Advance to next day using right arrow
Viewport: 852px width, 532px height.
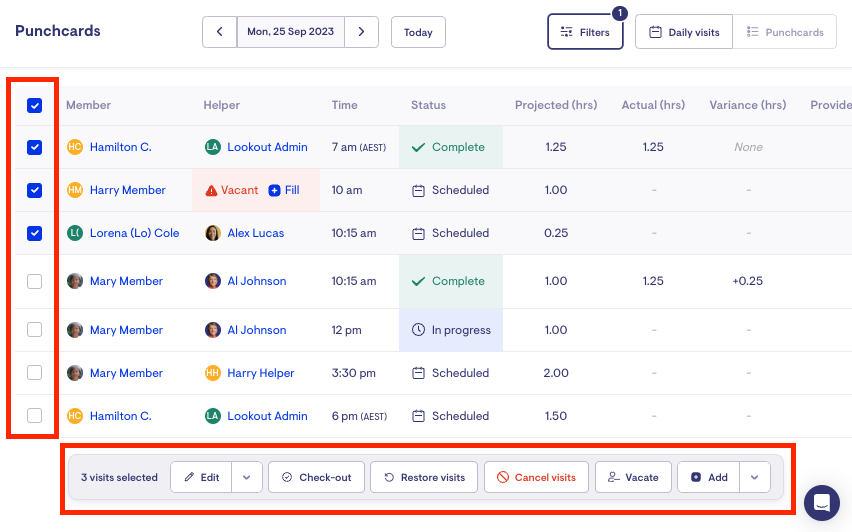pos(361,32)
